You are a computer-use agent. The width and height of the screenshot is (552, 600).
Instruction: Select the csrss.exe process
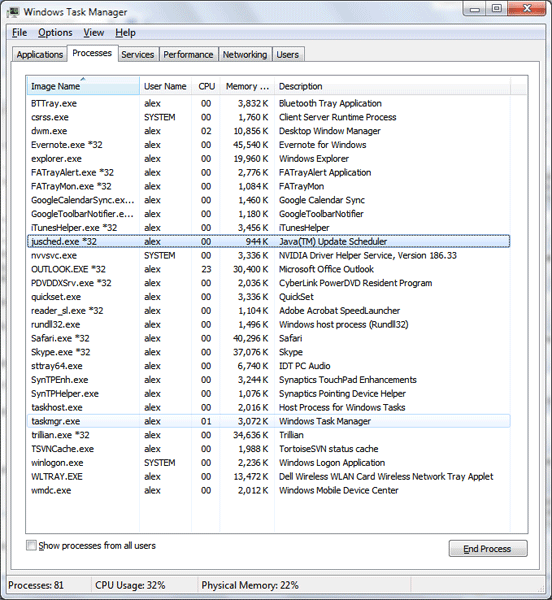coord(269,117)
